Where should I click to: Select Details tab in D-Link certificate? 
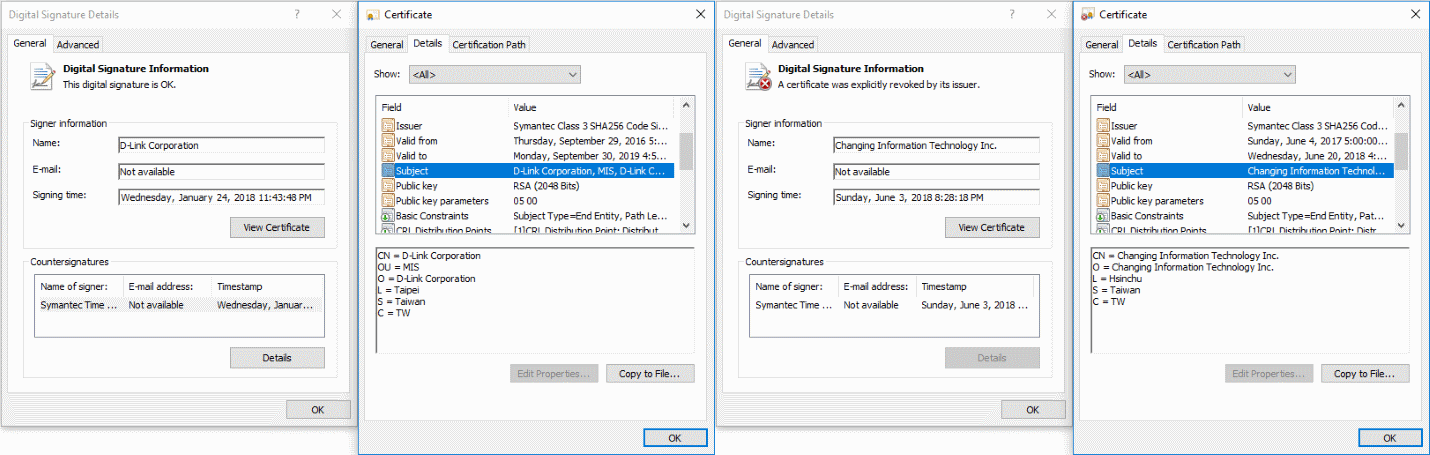pos(427,43)
